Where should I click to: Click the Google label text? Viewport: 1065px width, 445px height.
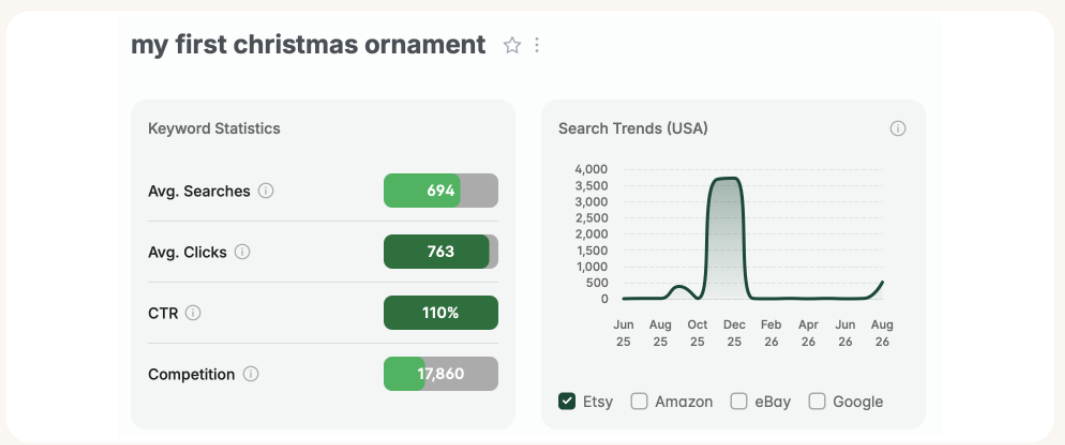coord(858,402)
